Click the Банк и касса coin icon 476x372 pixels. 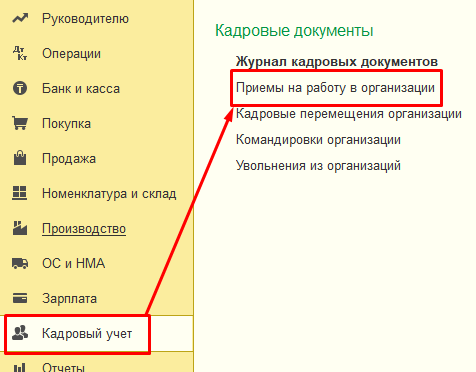(x=20, y=88)
